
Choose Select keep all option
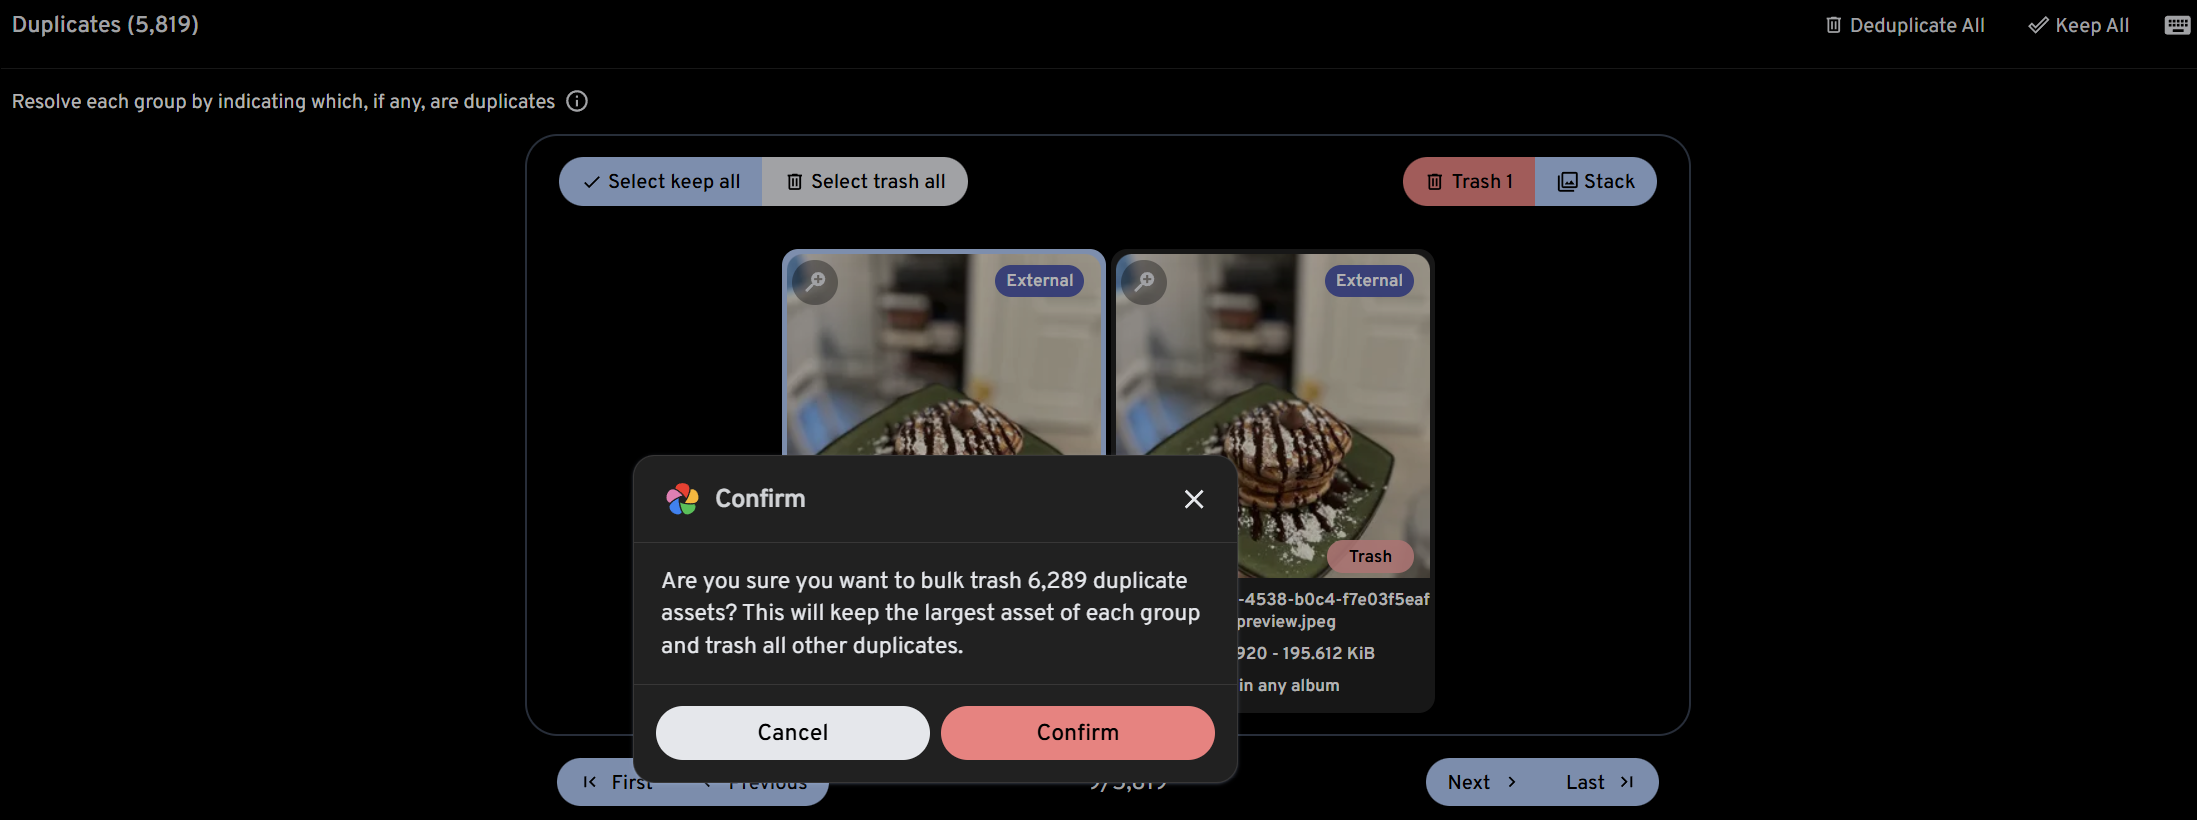pos(661,181)
